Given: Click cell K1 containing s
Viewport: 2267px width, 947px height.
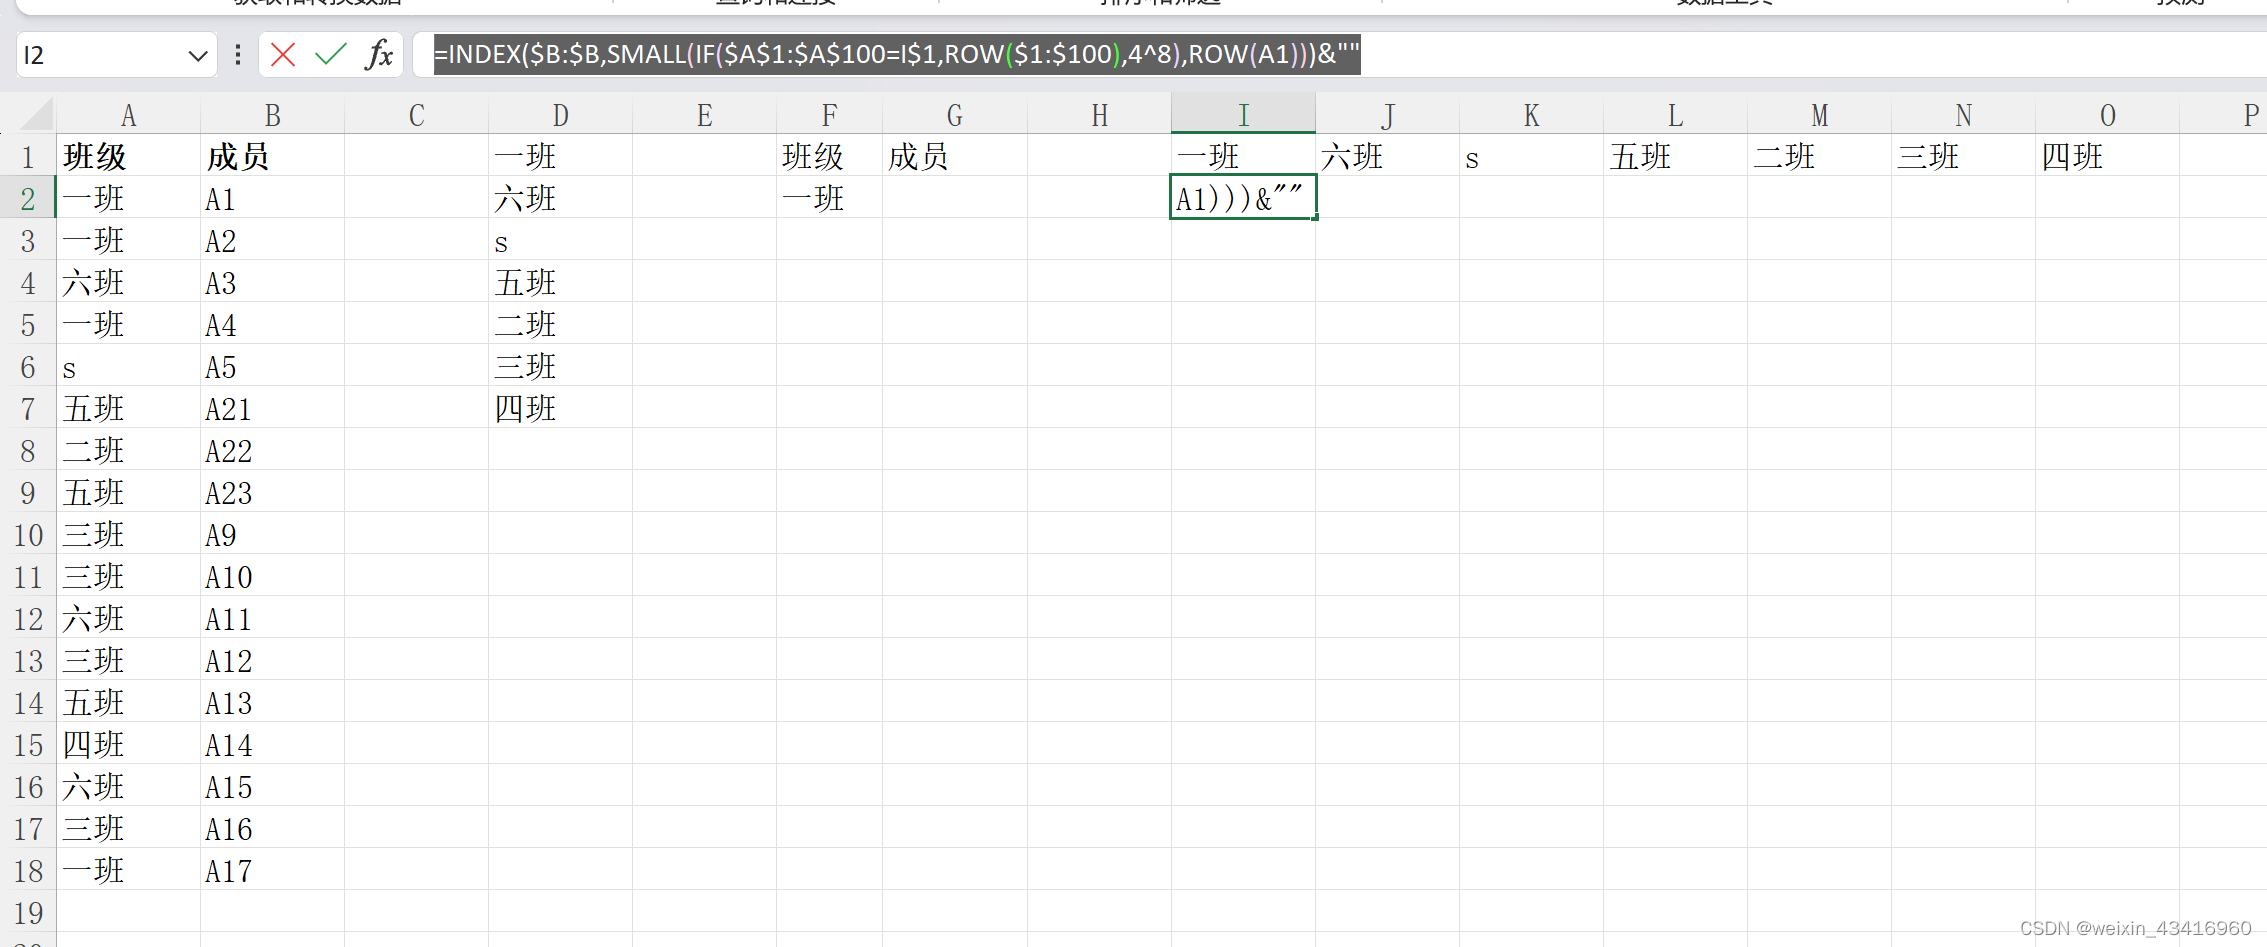Looking at the screenshot, I should [x=1531, y=156].
